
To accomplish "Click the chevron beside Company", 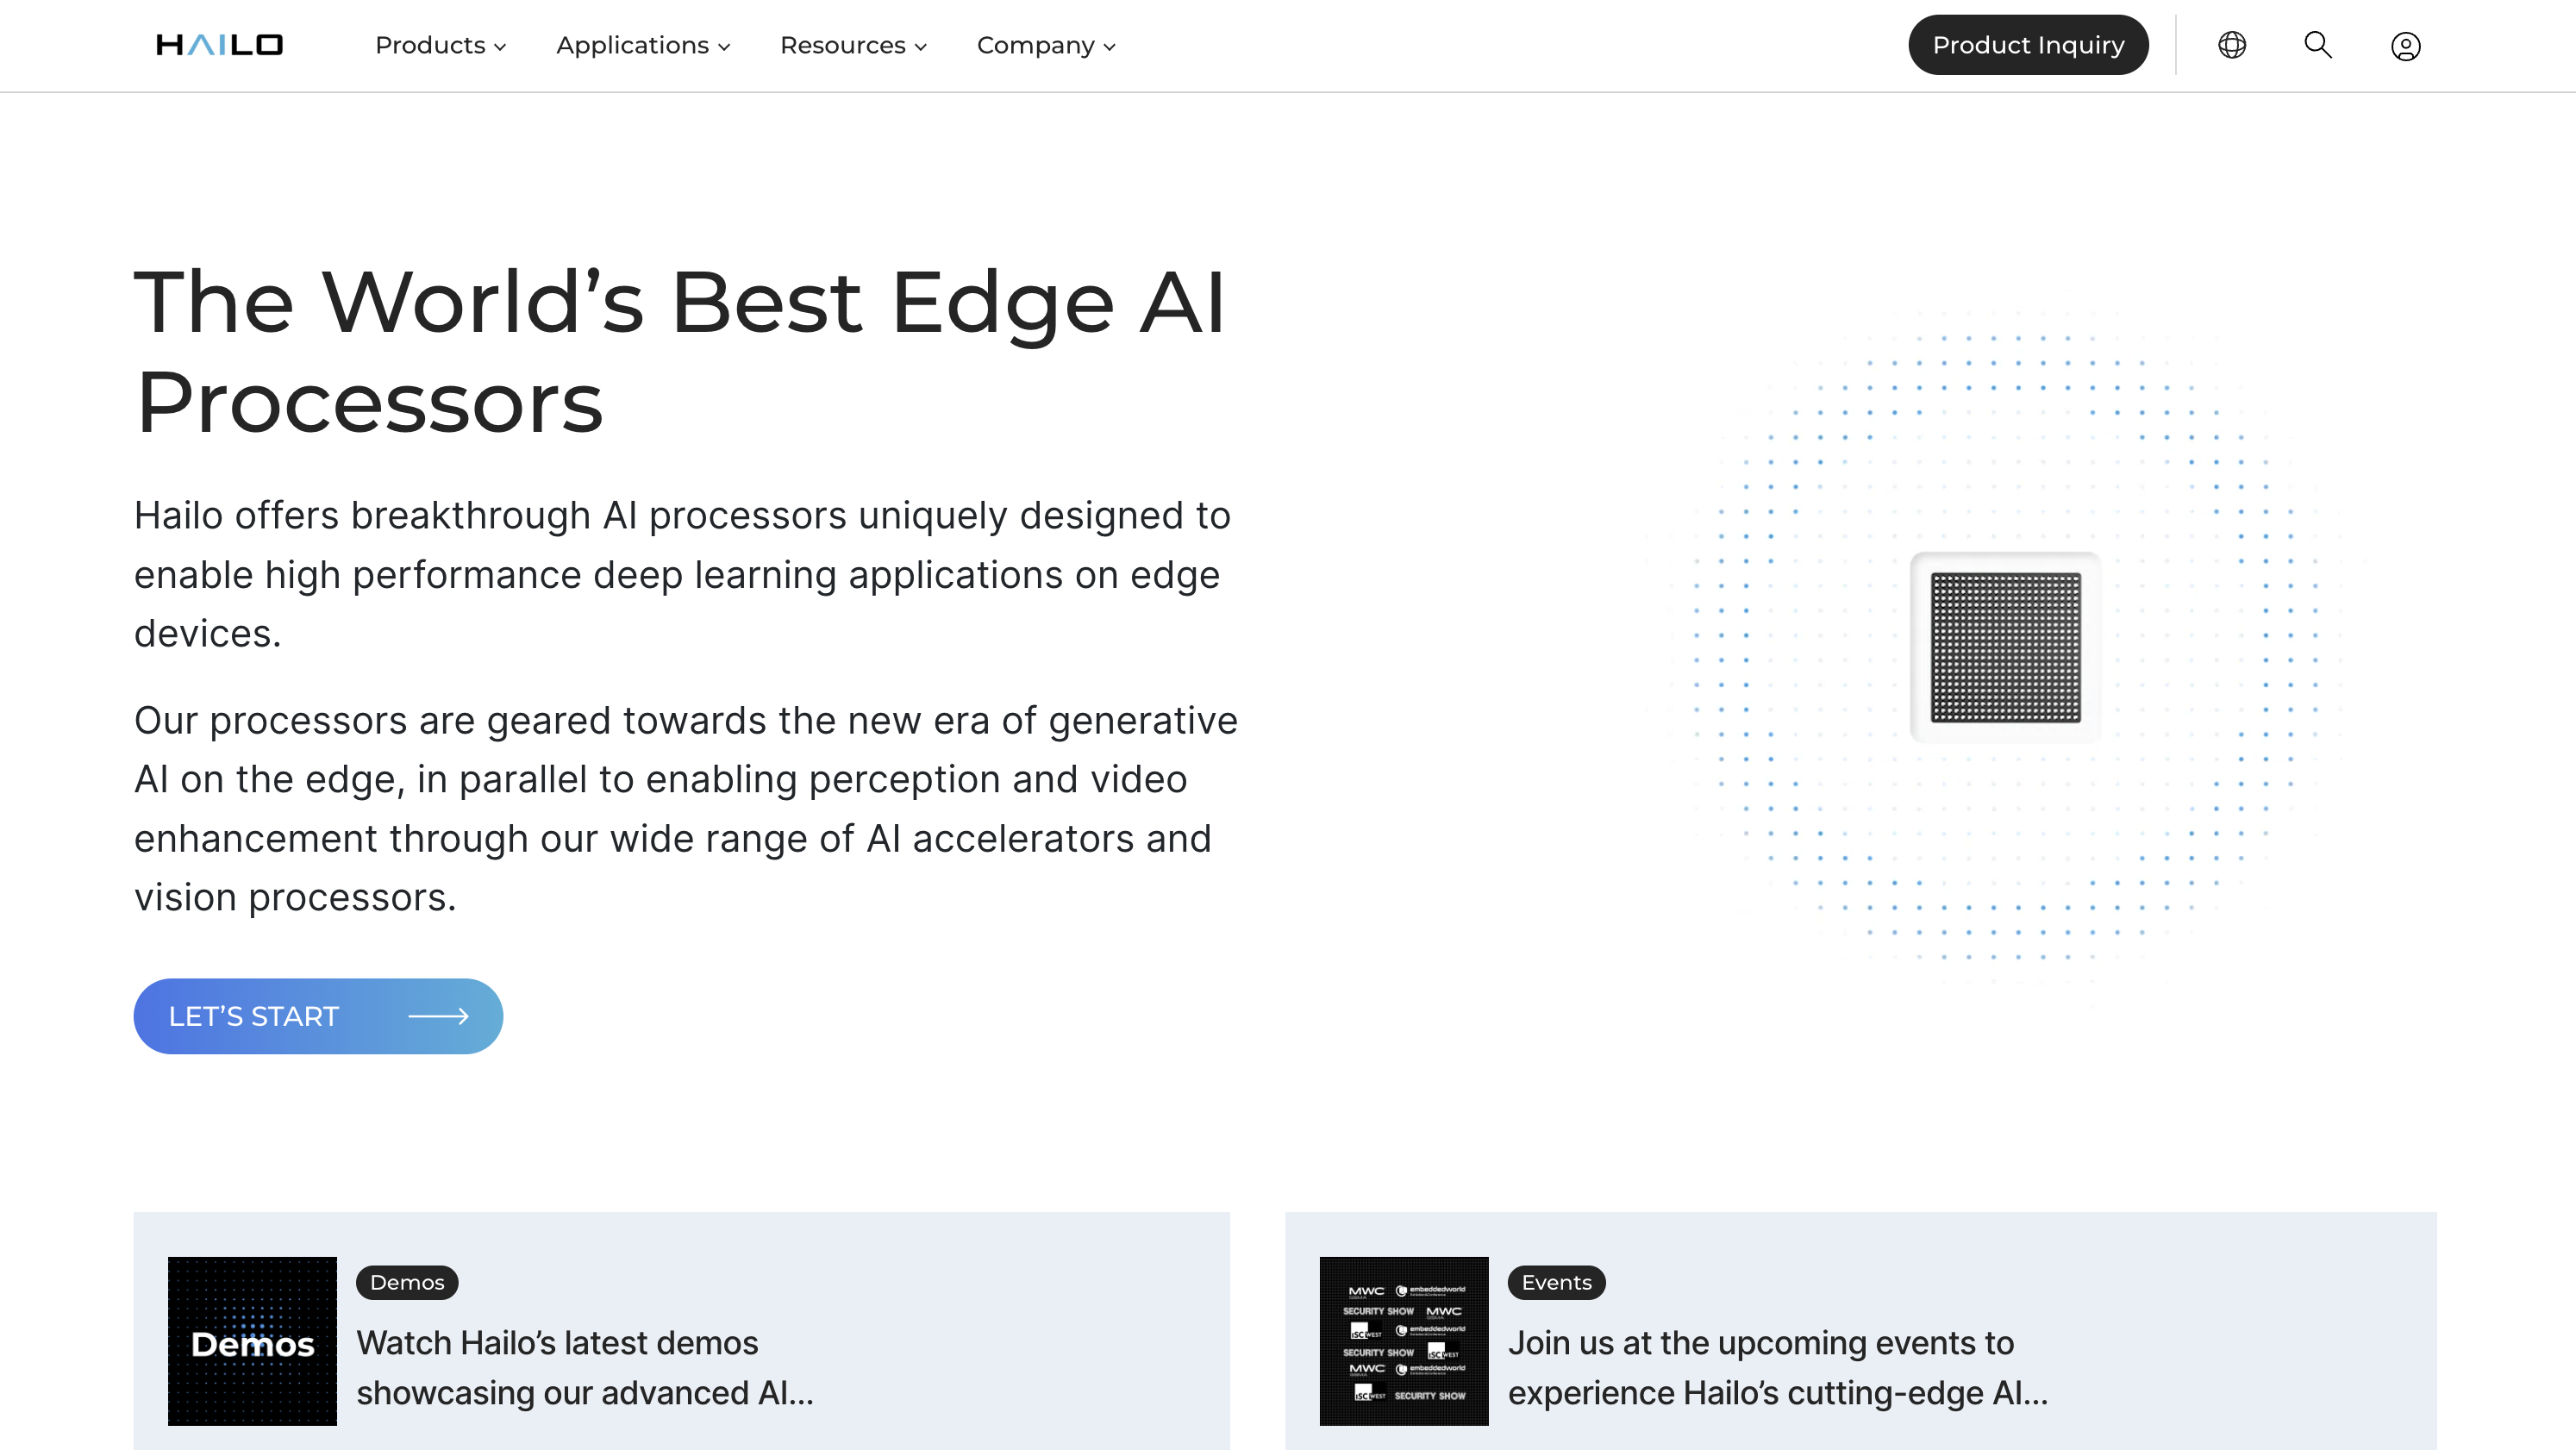I will coord(1109,47).
